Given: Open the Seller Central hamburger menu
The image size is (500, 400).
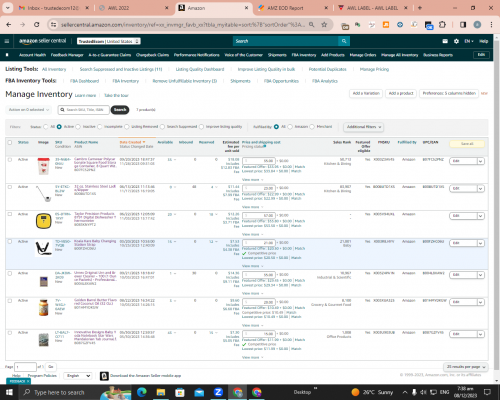Looking at the screenshot, I should tap(7, 41).
